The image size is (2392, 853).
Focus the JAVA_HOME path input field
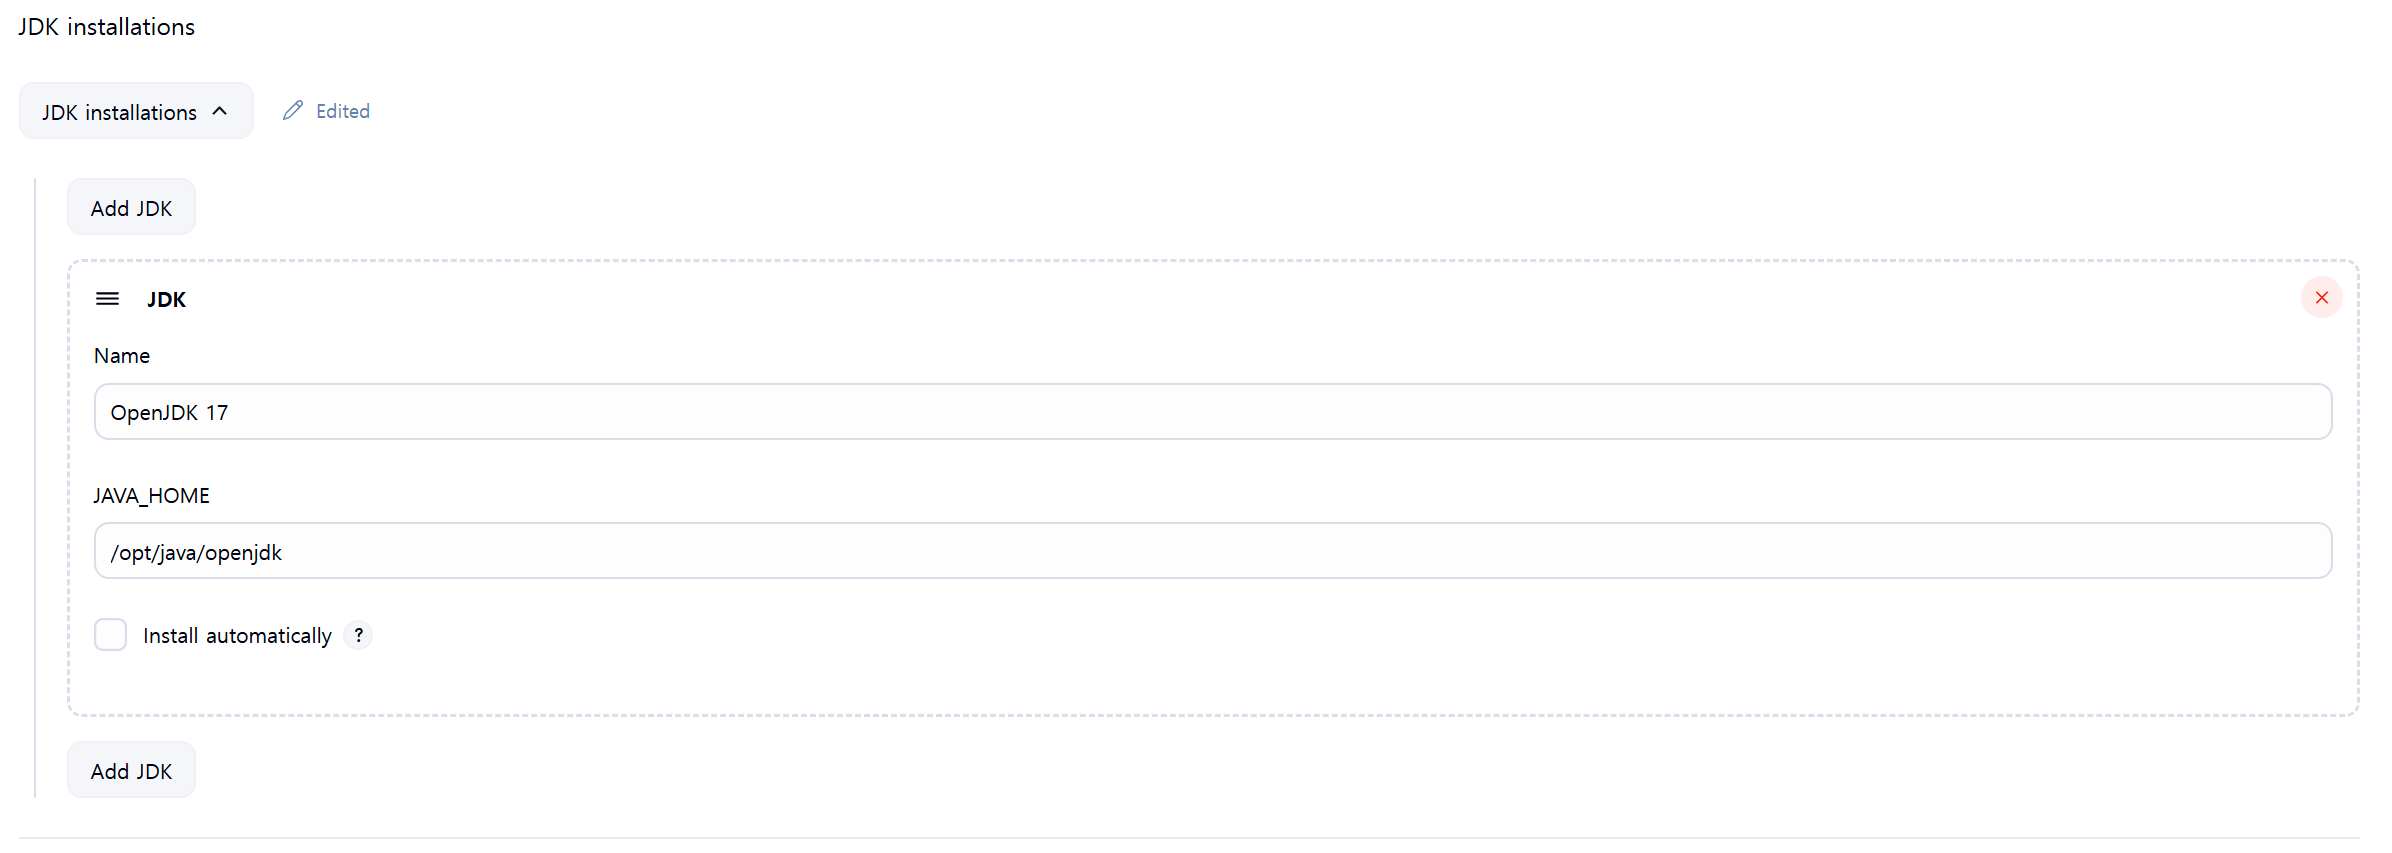[x=1213, y=551]
